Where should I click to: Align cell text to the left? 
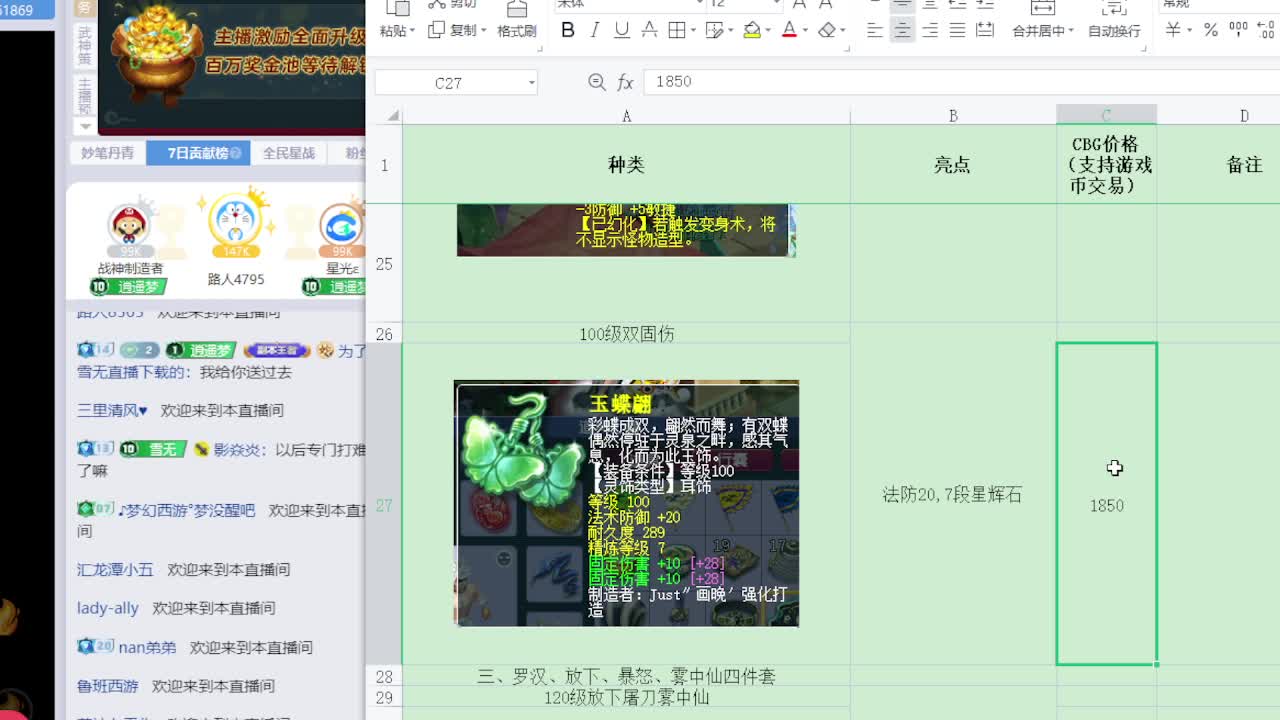coord(875,30)
